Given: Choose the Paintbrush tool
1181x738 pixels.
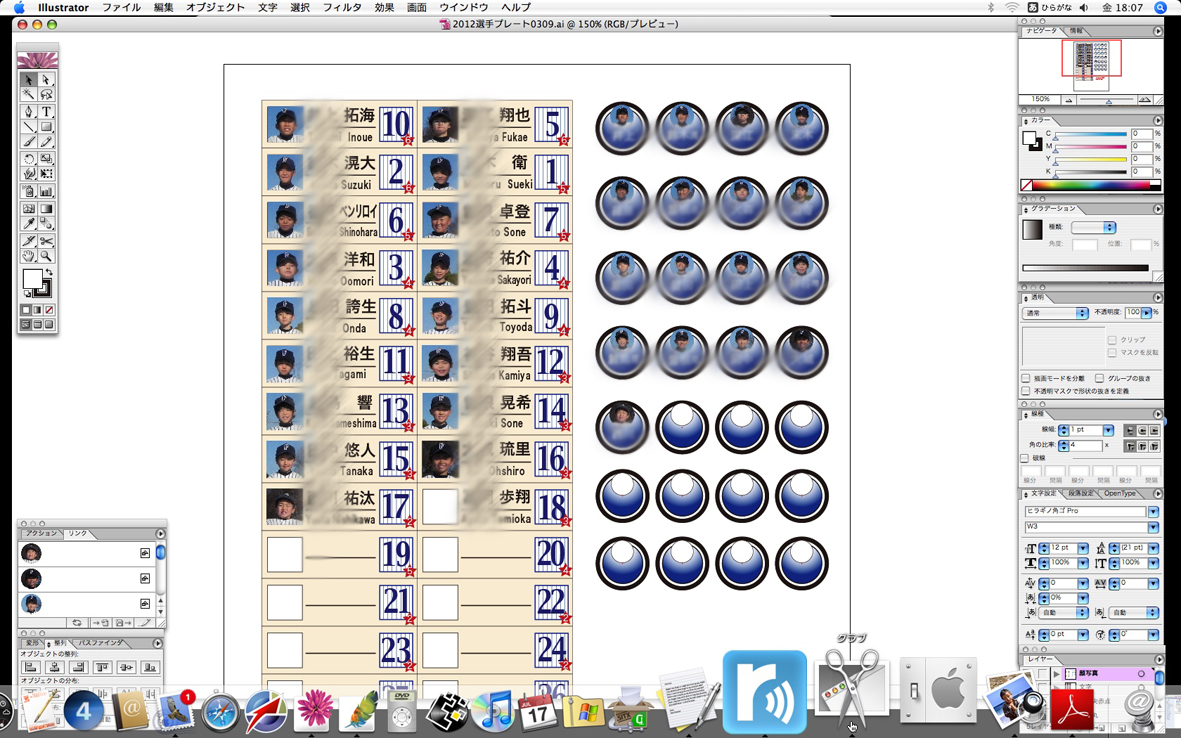Looking at the screenshot, I should click(x=29, y=142).
